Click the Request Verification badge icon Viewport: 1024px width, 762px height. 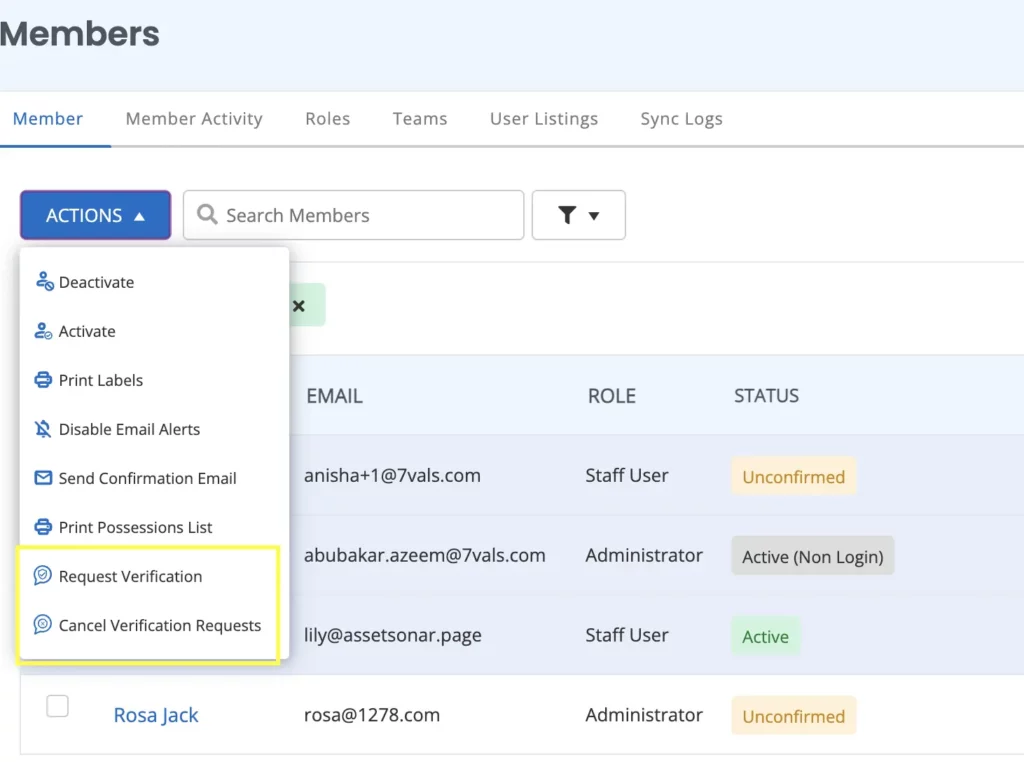[43, 576]
